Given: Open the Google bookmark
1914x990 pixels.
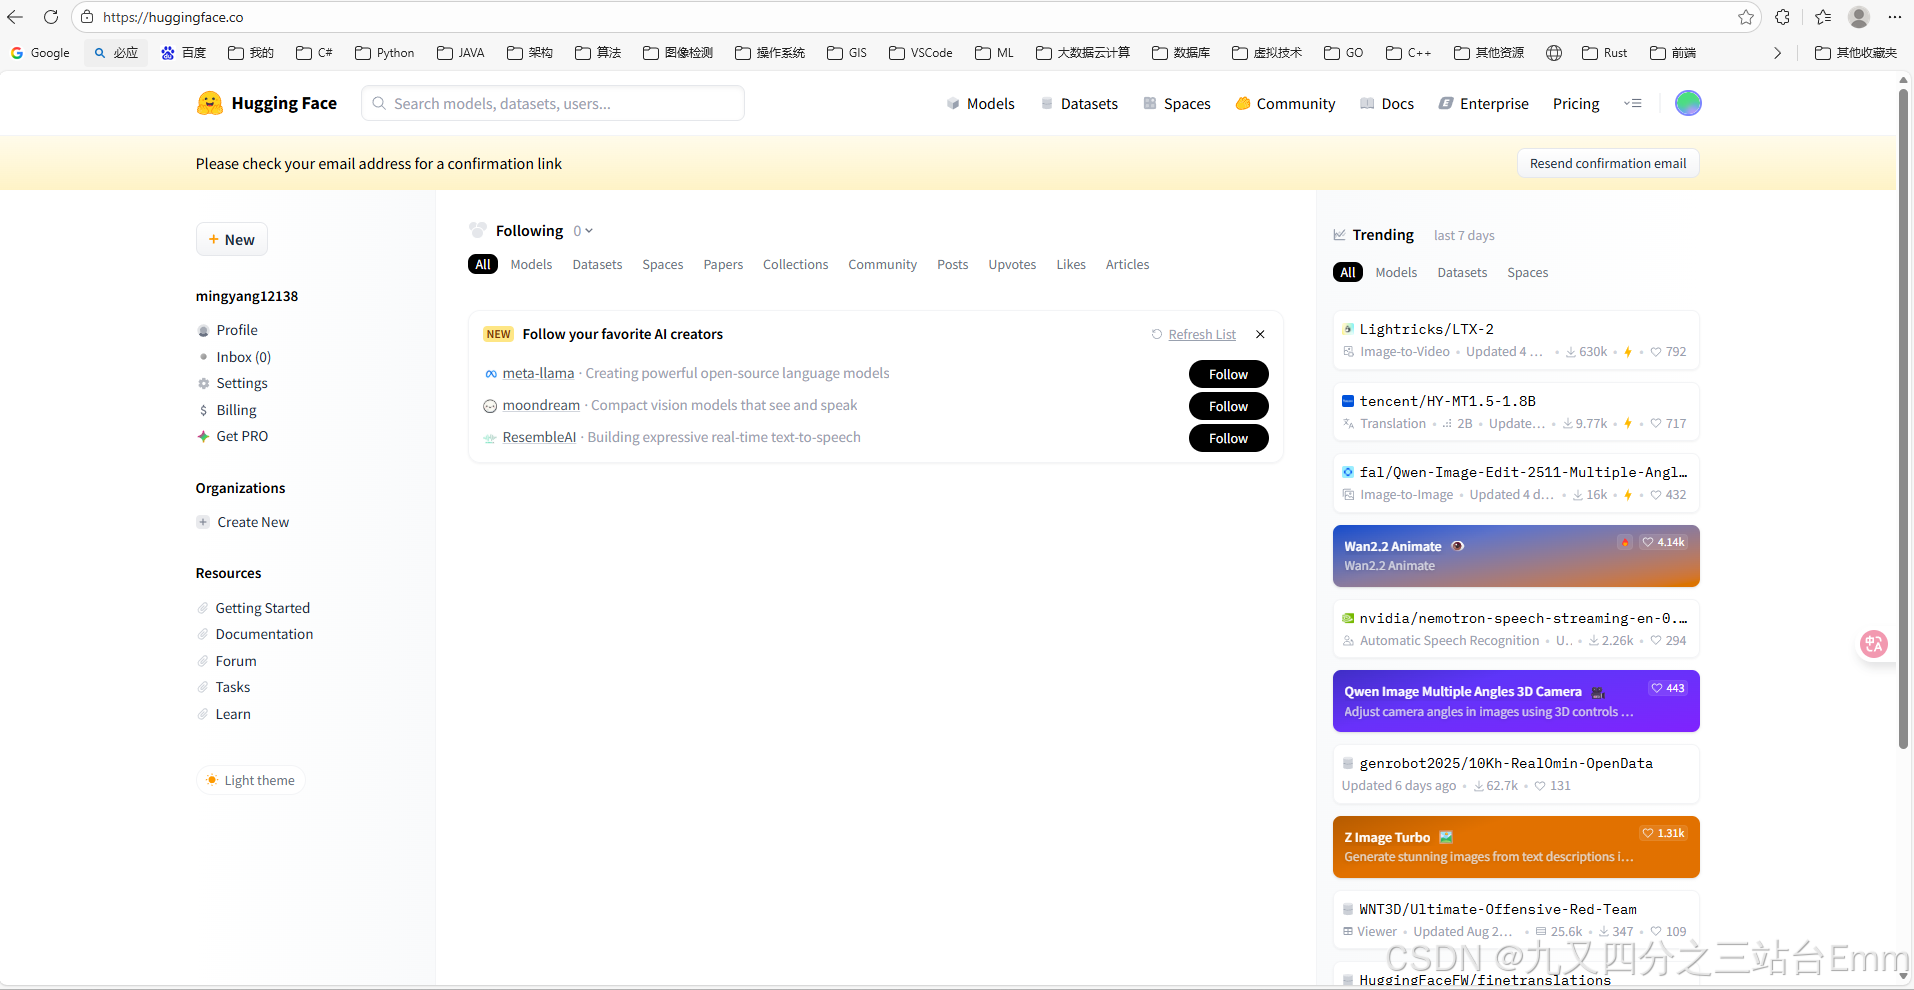Looking at the screenshot, I should click(40, 53).
